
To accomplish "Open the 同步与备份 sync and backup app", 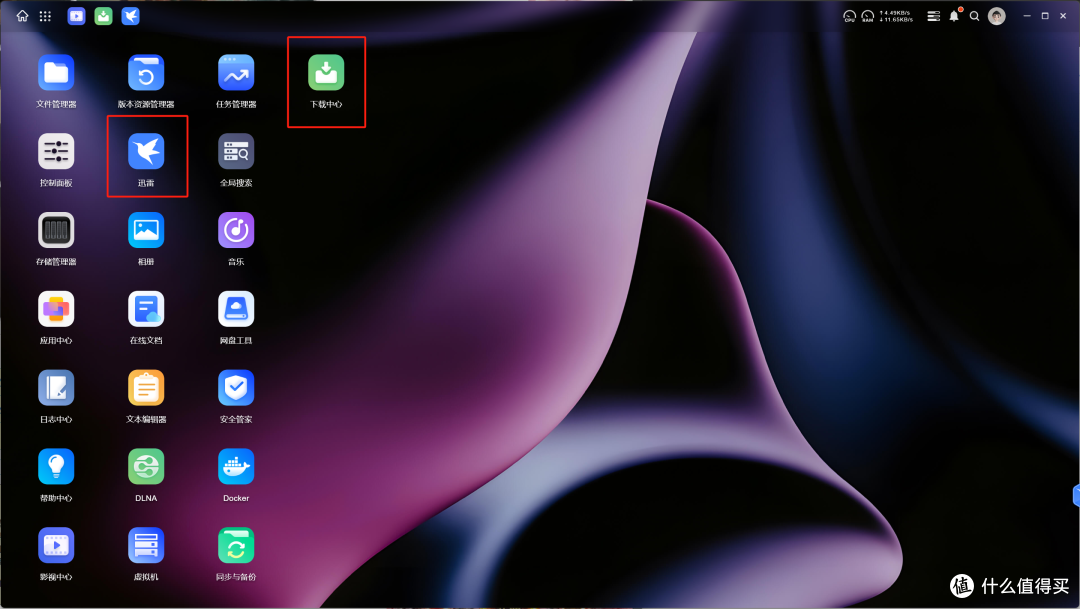I will pos(236,546).
